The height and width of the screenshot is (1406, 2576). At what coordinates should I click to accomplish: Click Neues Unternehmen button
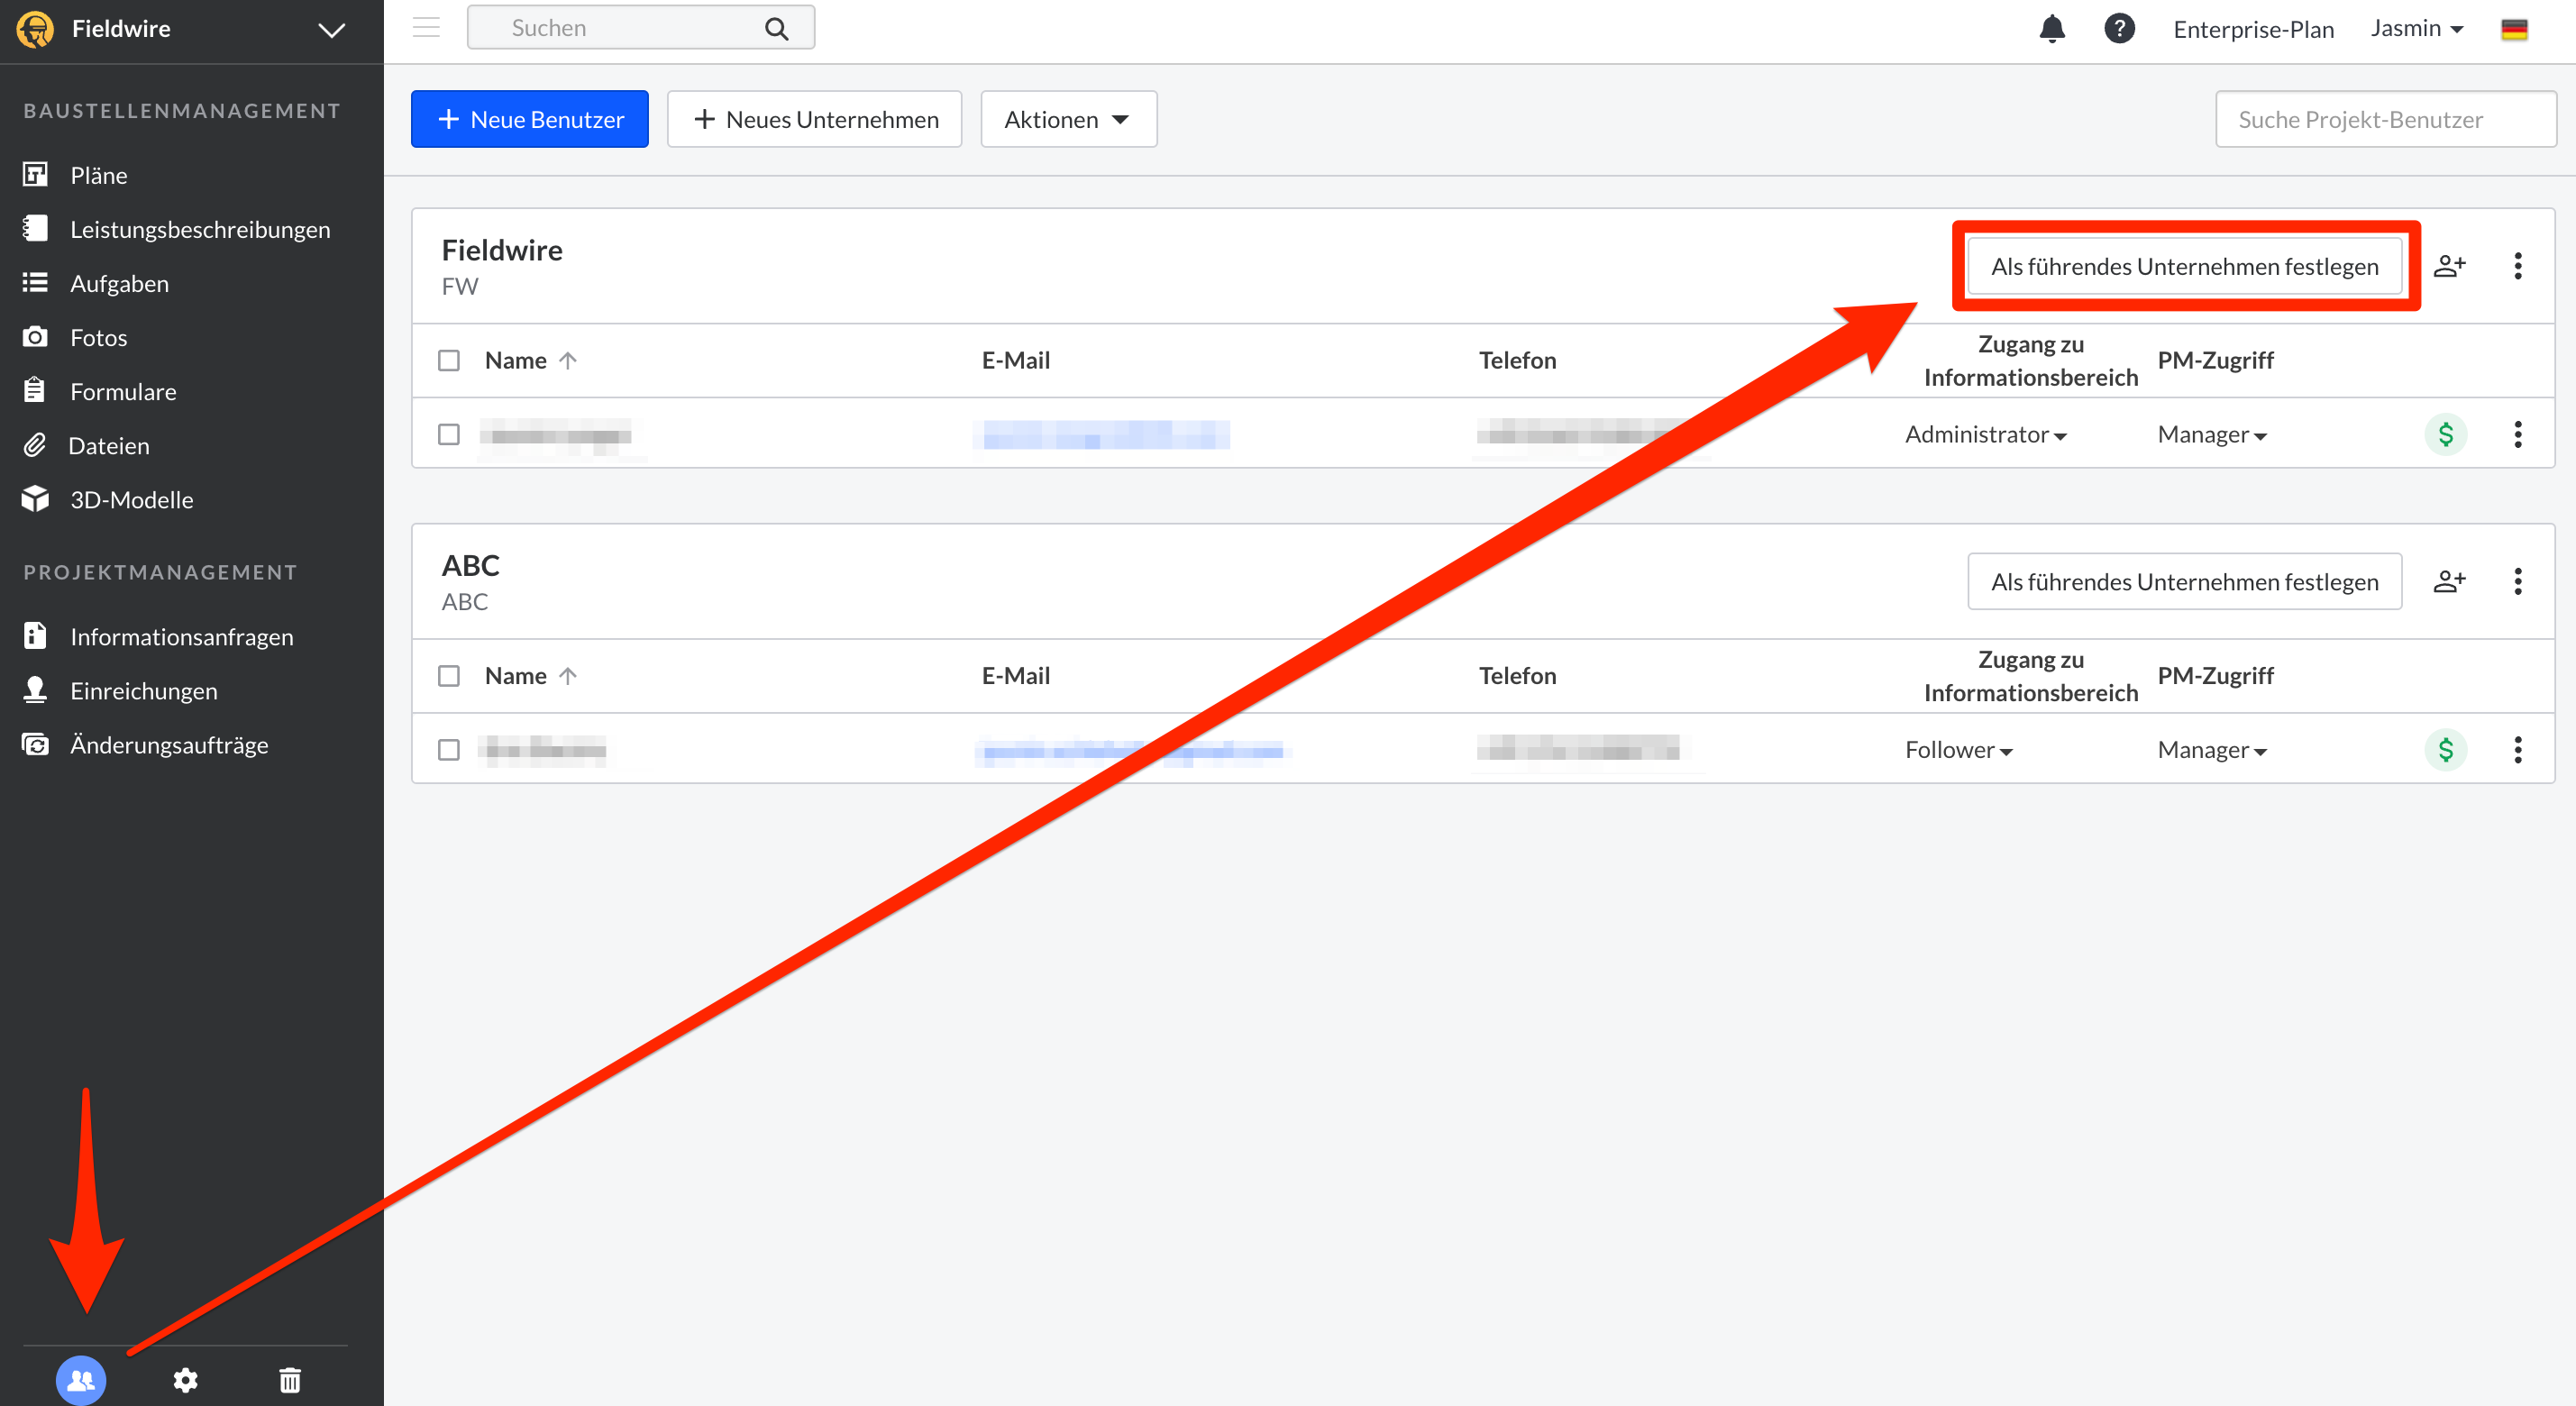(815, 119)
